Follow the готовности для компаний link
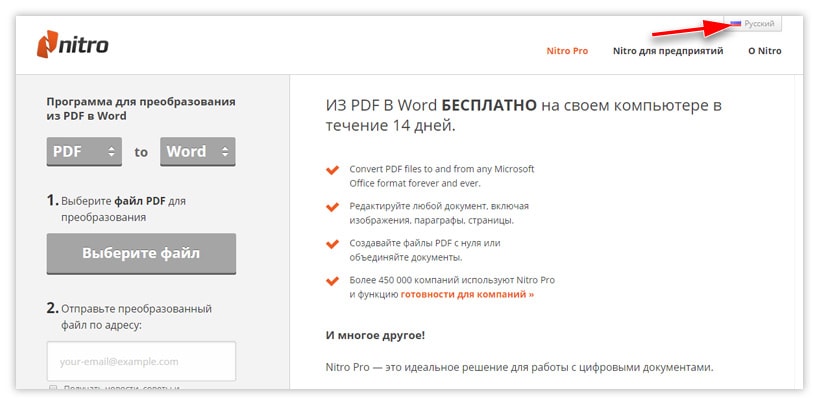The height and width of the screenshot is (402, 820). point(468,294)
